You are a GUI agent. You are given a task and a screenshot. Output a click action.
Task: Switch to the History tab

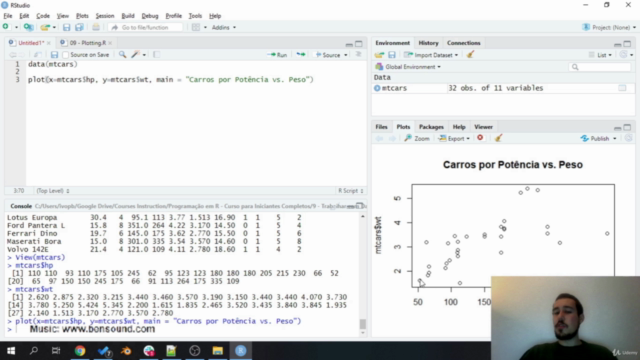click(x=428, y=43)
